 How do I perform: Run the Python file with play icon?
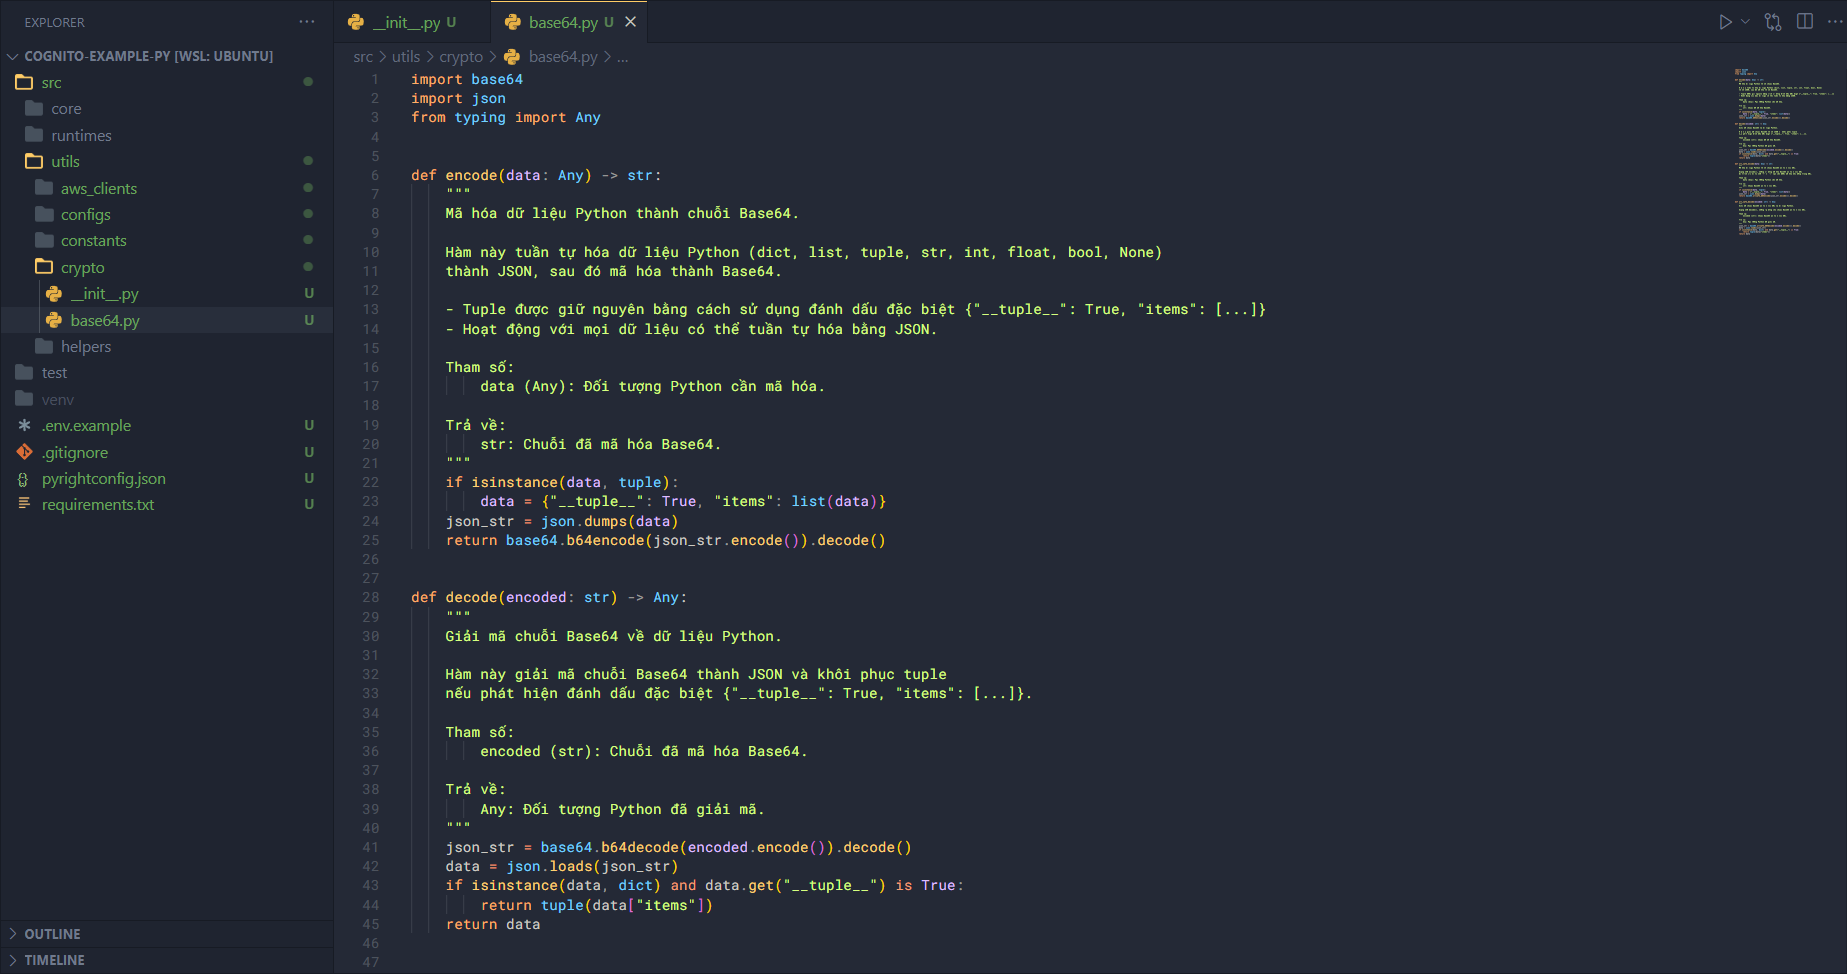click(1725, 22)
